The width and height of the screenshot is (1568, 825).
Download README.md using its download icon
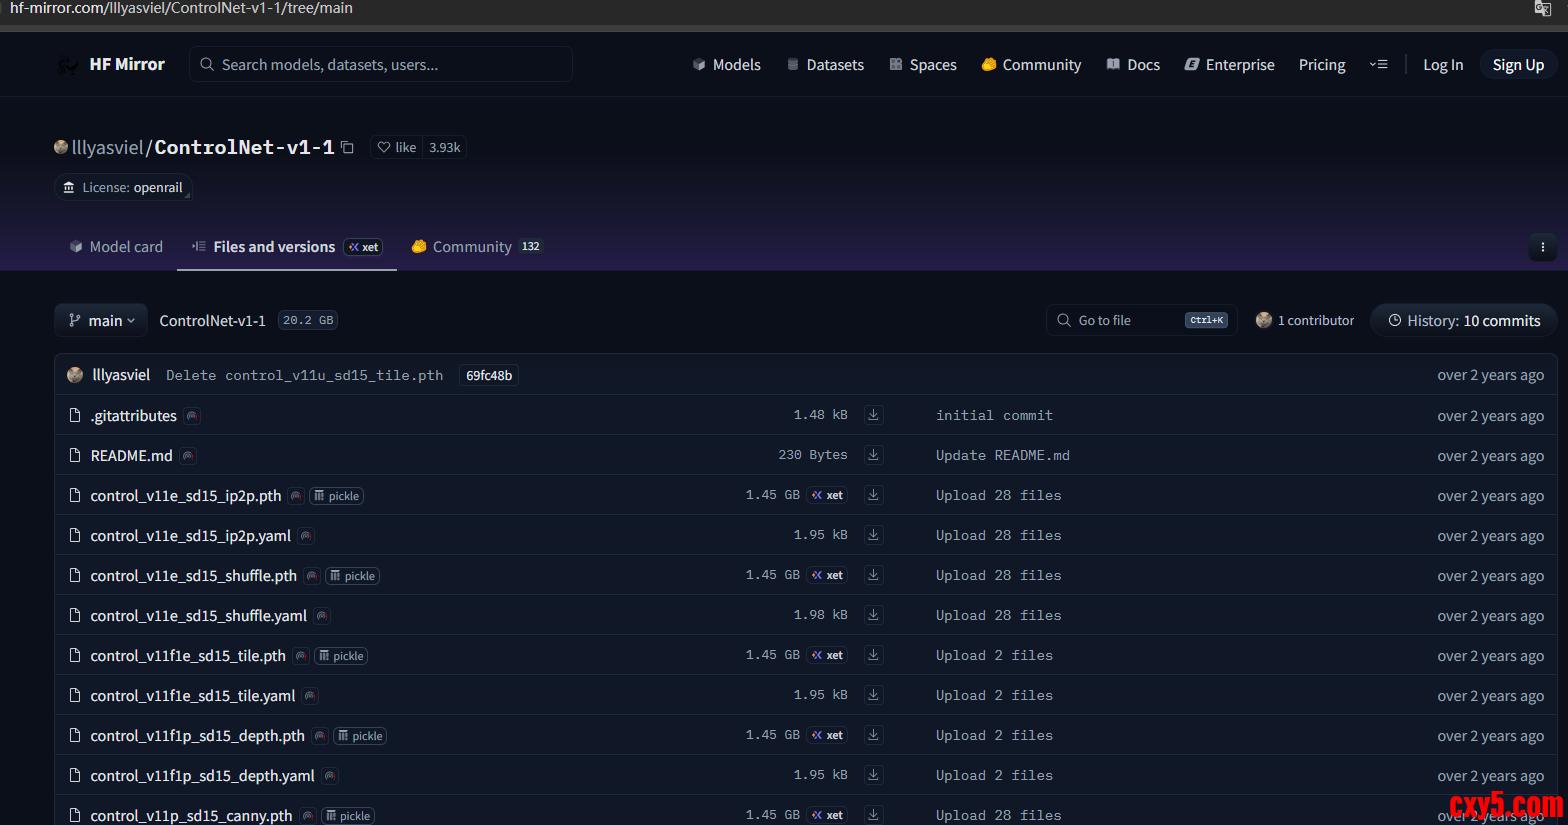click(873, 455)
